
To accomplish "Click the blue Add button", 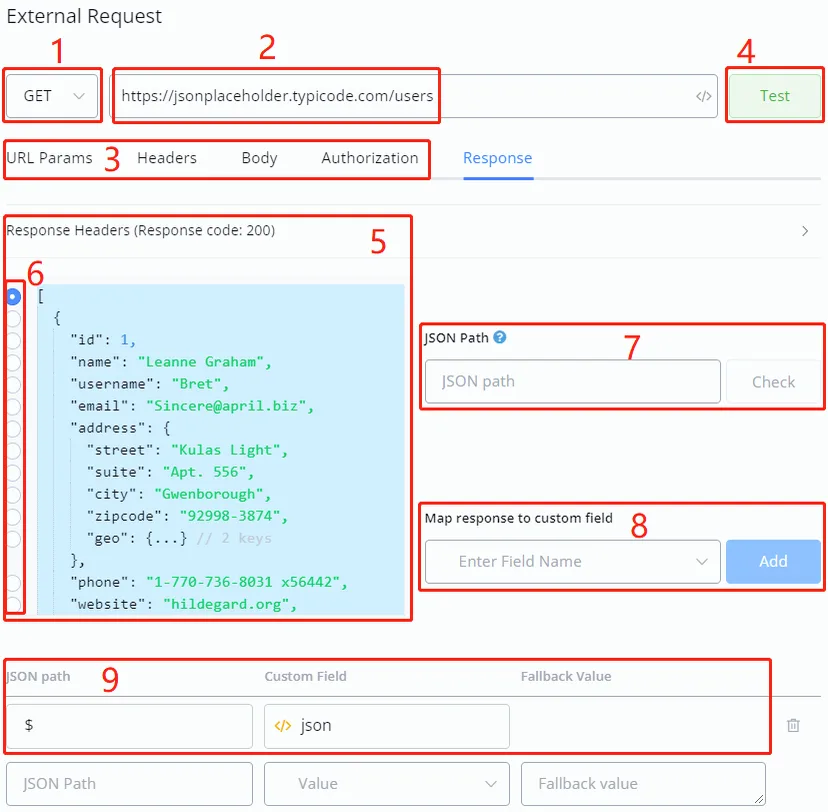I will 773,562.
